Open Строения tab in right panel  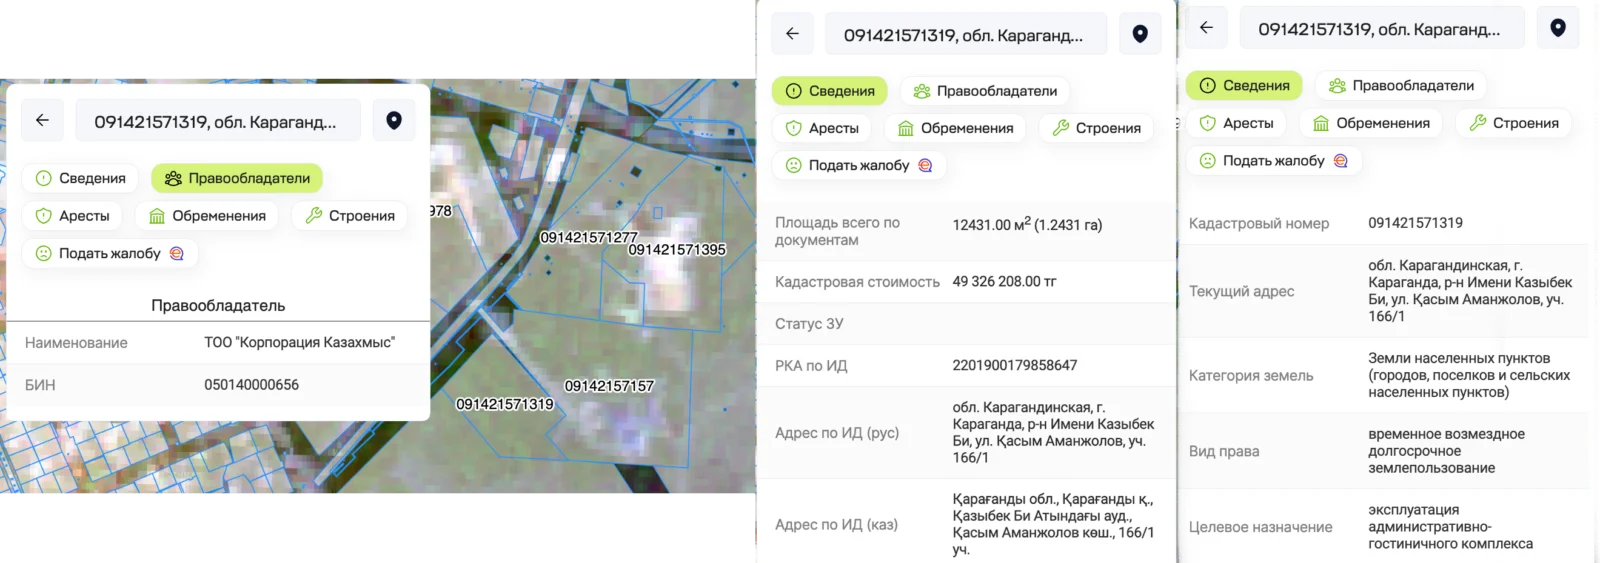point(1514,123)
